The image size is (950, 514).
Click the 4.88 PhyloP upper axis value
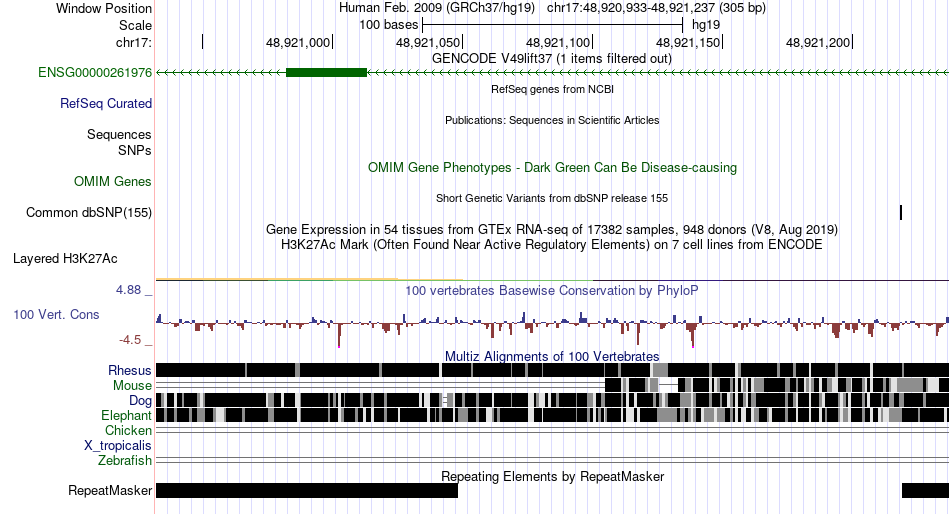tap(128, 290)
